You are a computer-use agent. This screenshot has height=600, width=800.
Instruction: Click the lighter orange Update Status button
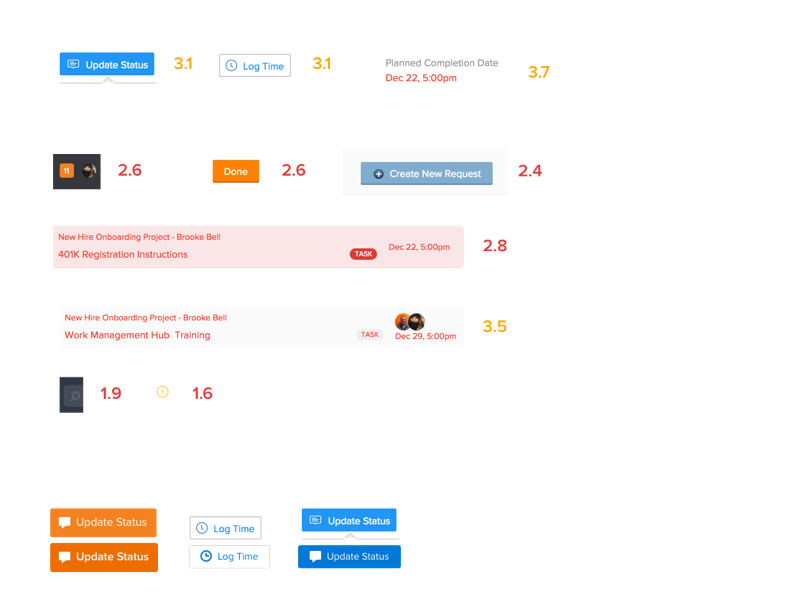[x=103, y=522]
